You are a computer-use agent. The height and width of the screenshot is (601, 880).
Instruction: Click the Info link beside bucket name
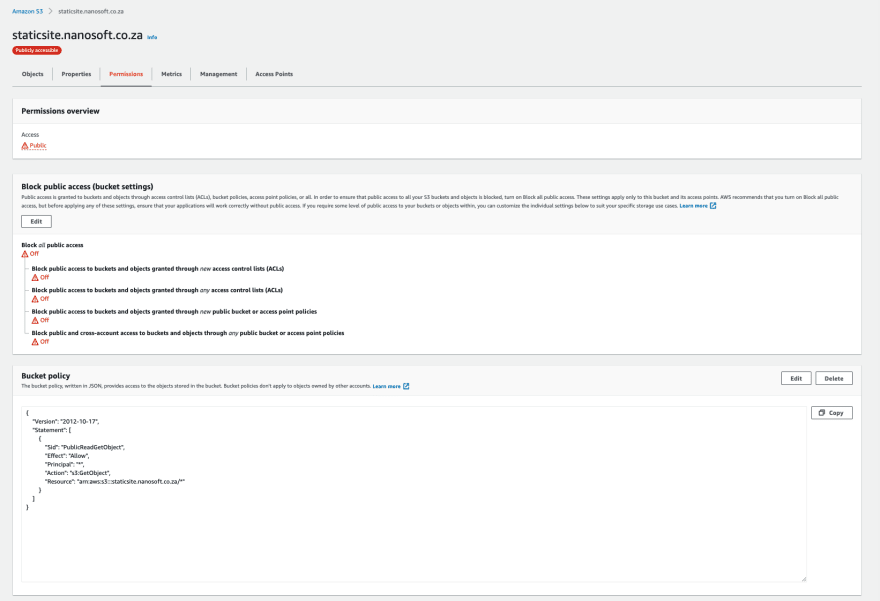pos(152,37)
